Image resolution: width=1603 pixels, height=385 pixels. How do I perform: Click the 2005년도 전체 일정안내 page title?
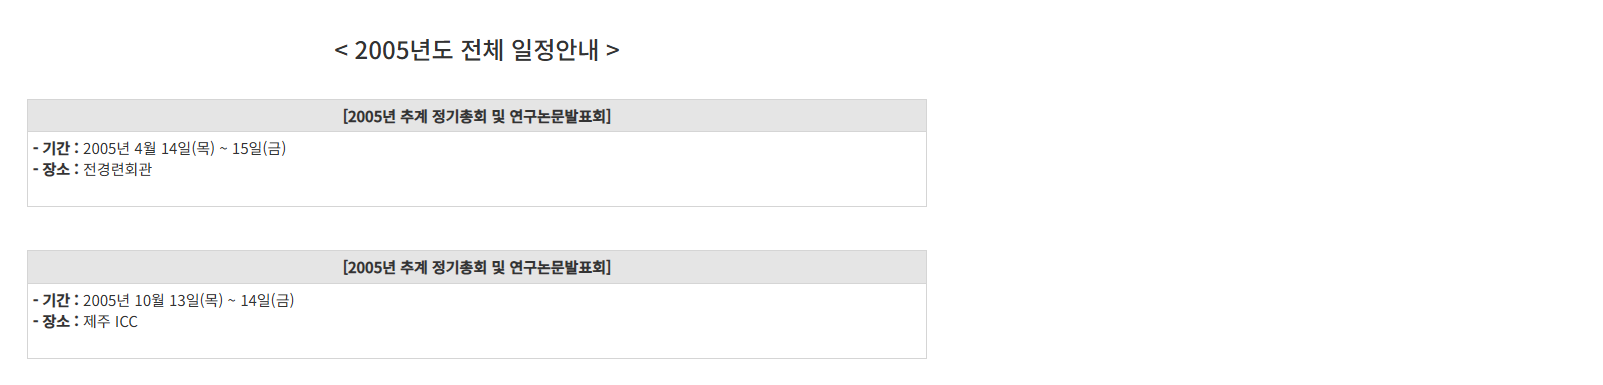tap(477, 50)
